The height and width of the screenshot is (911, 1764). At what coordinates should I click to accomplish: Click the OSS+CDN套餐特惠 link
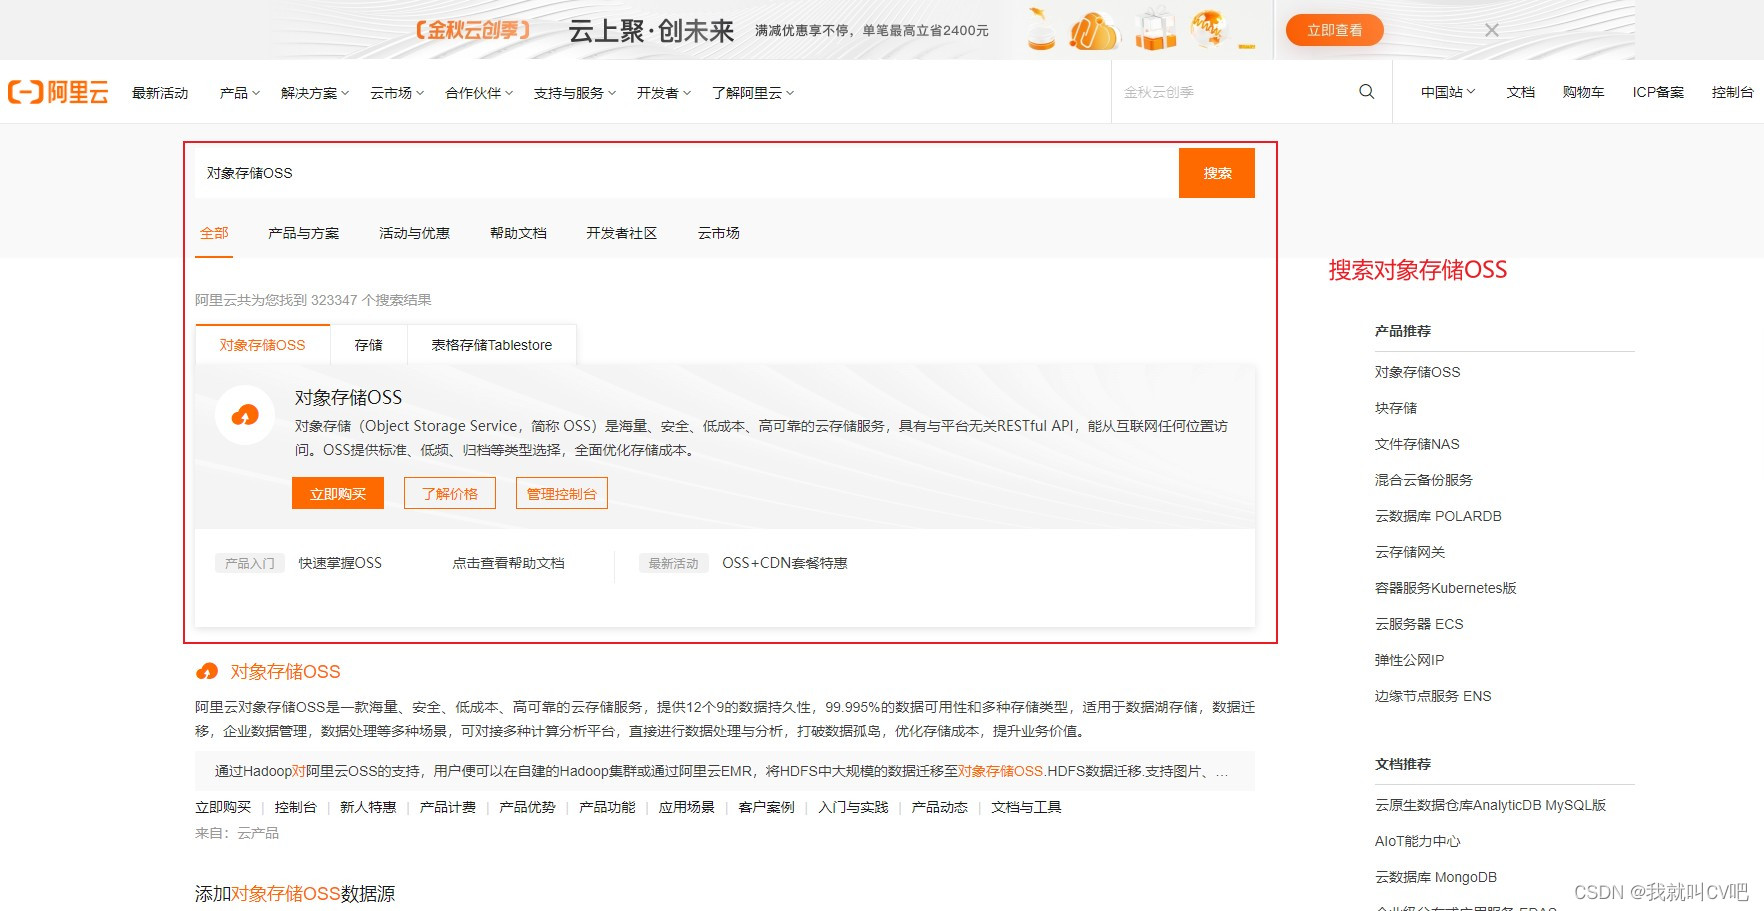[x=784, y=563]
